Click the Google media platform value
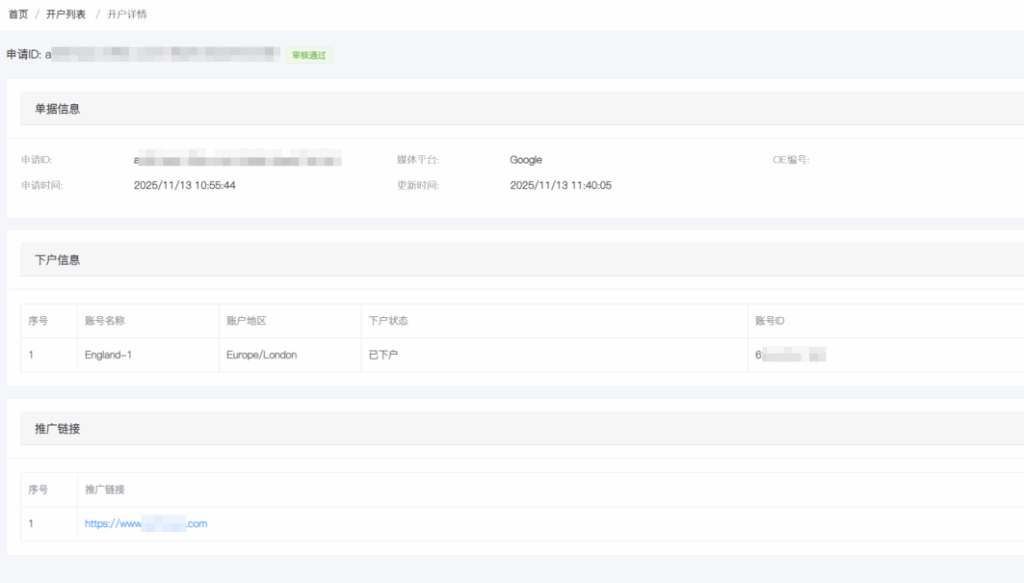The width and height of the screenshot is (1024, 583). (526, 160)
